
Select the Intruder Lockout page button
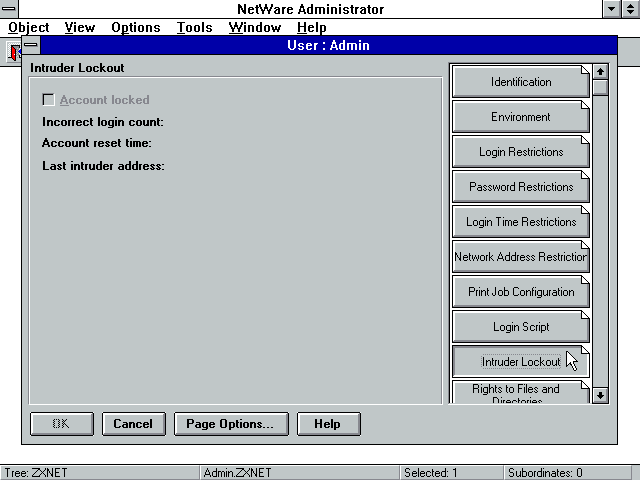pos(520,362)
